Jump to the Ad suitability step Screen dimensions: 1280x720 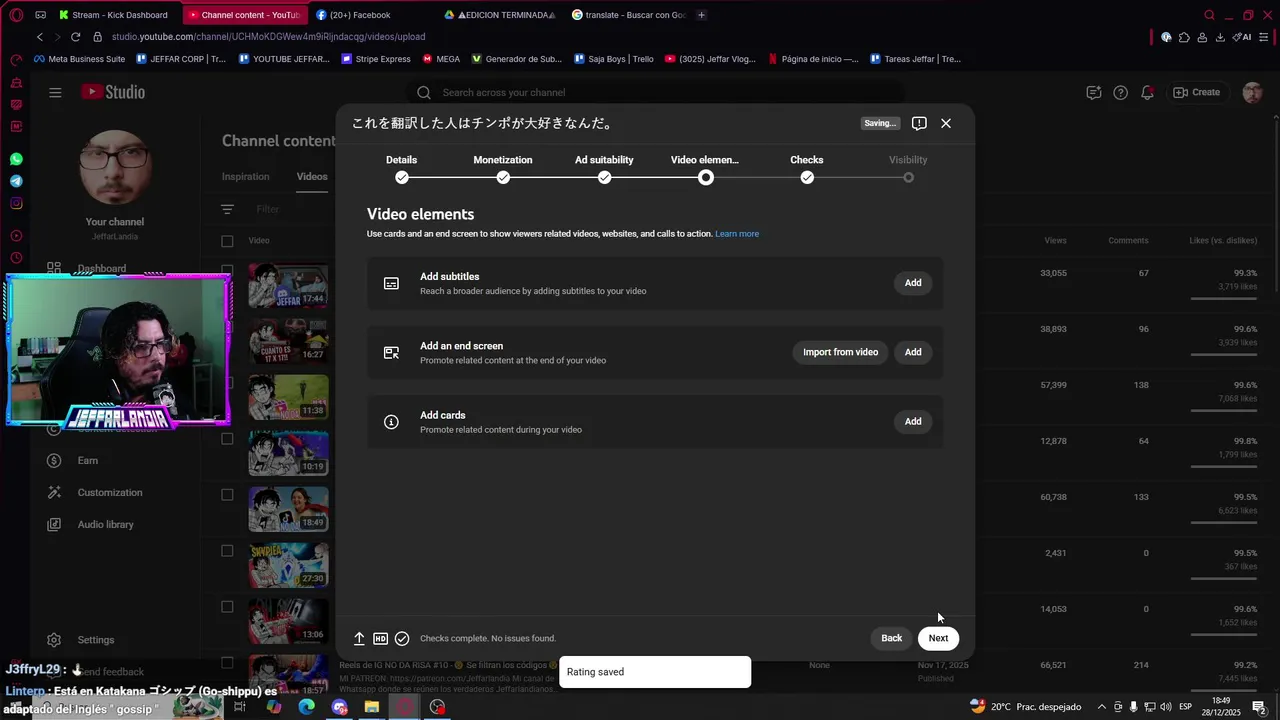pyautogui.click(x=604, y=168)
